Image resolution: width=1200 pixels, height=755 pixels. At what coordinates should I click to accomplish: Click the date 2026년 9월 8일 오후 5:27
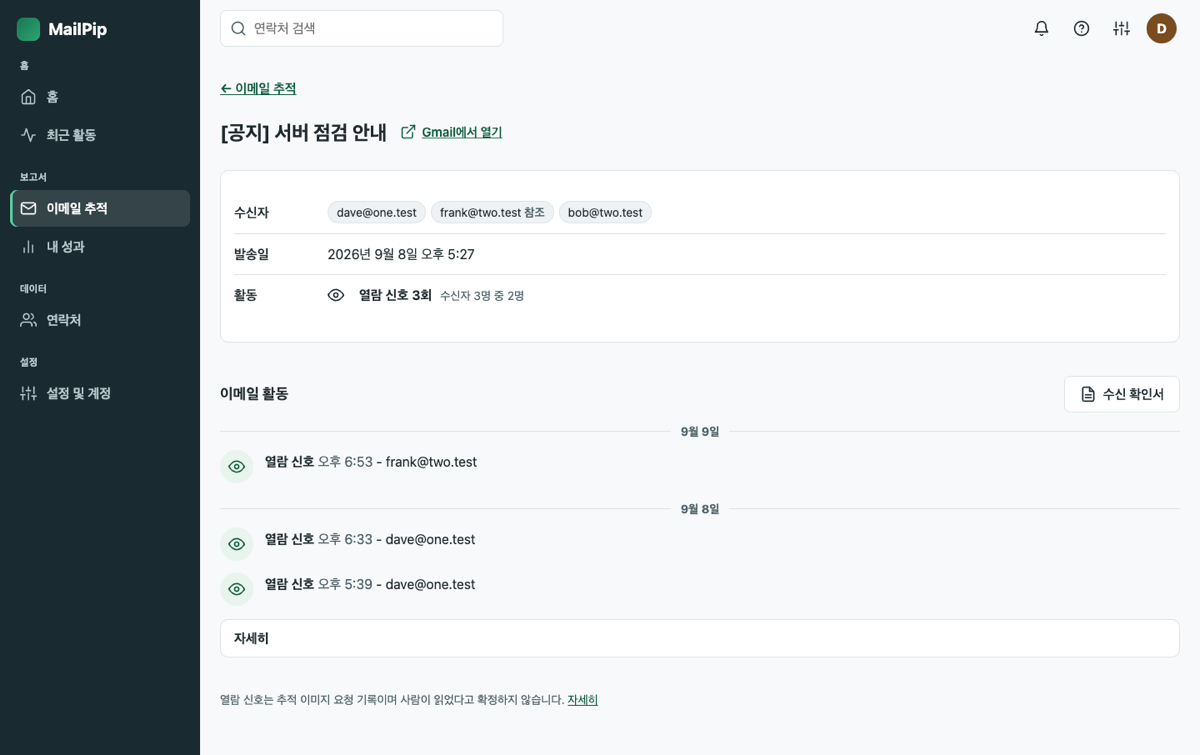coord(401,254)
